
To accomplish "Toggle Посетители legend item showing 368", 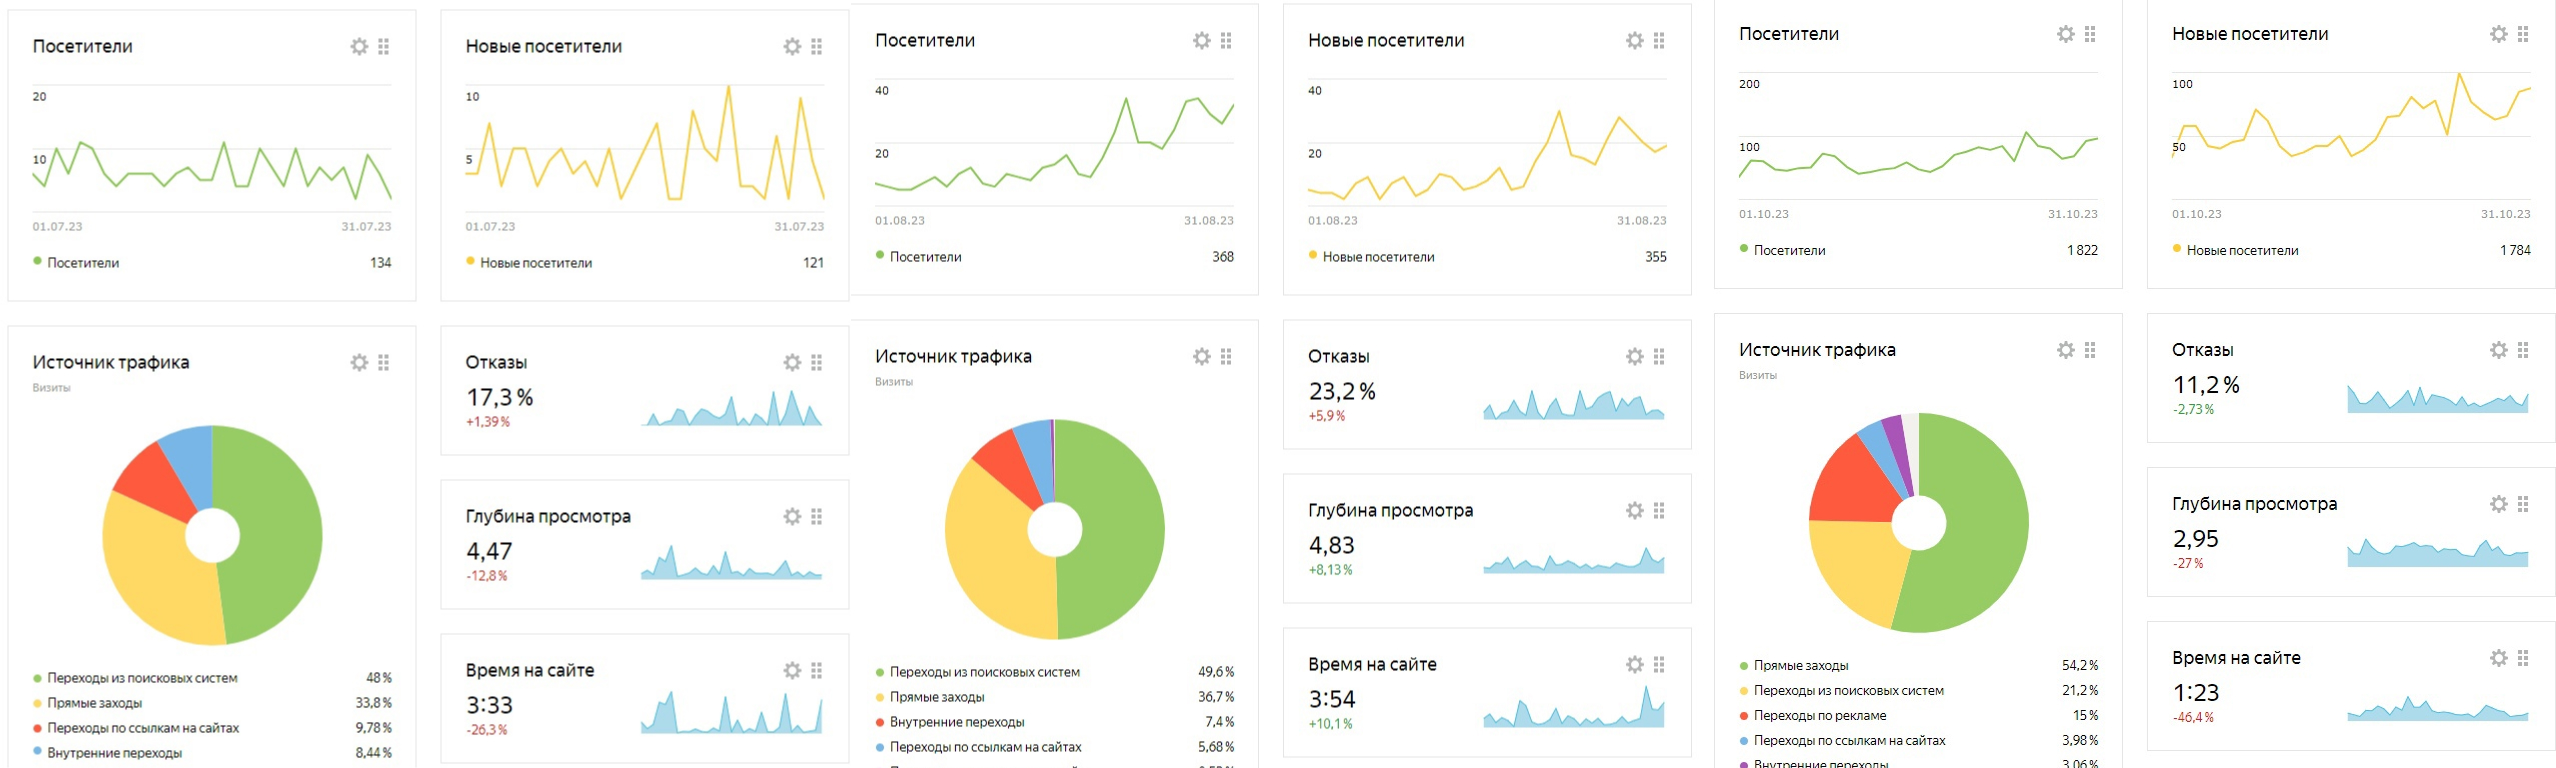I will coord(925,257).
